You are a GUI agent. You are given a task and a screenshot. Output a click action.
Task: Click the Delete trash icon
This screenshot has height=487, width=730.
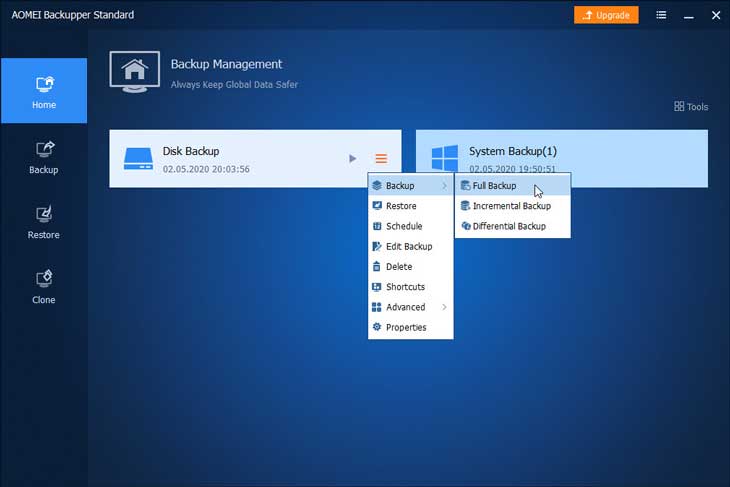click(377, 266)
